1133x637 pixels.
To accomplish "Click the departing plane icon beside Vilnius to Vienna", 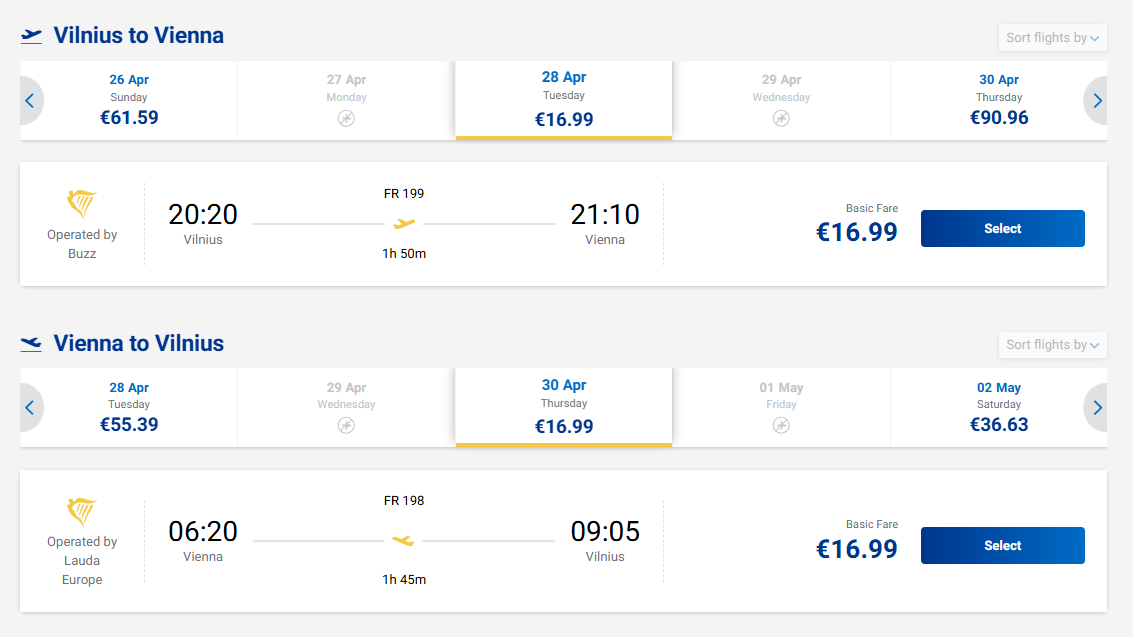I will pyautogui.click(x=32, y=36).
